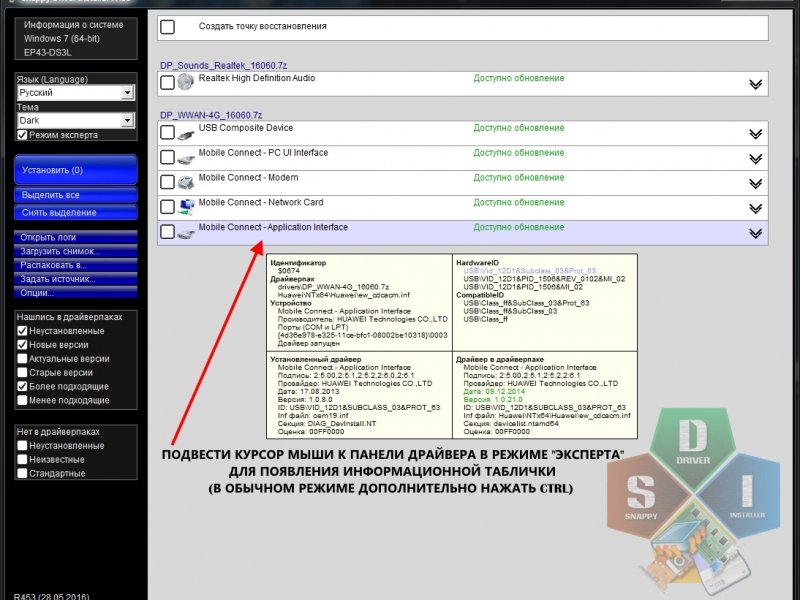Expand the Mobile Connect - Modem row
This screenshot has height=600, width=800.
756,184
